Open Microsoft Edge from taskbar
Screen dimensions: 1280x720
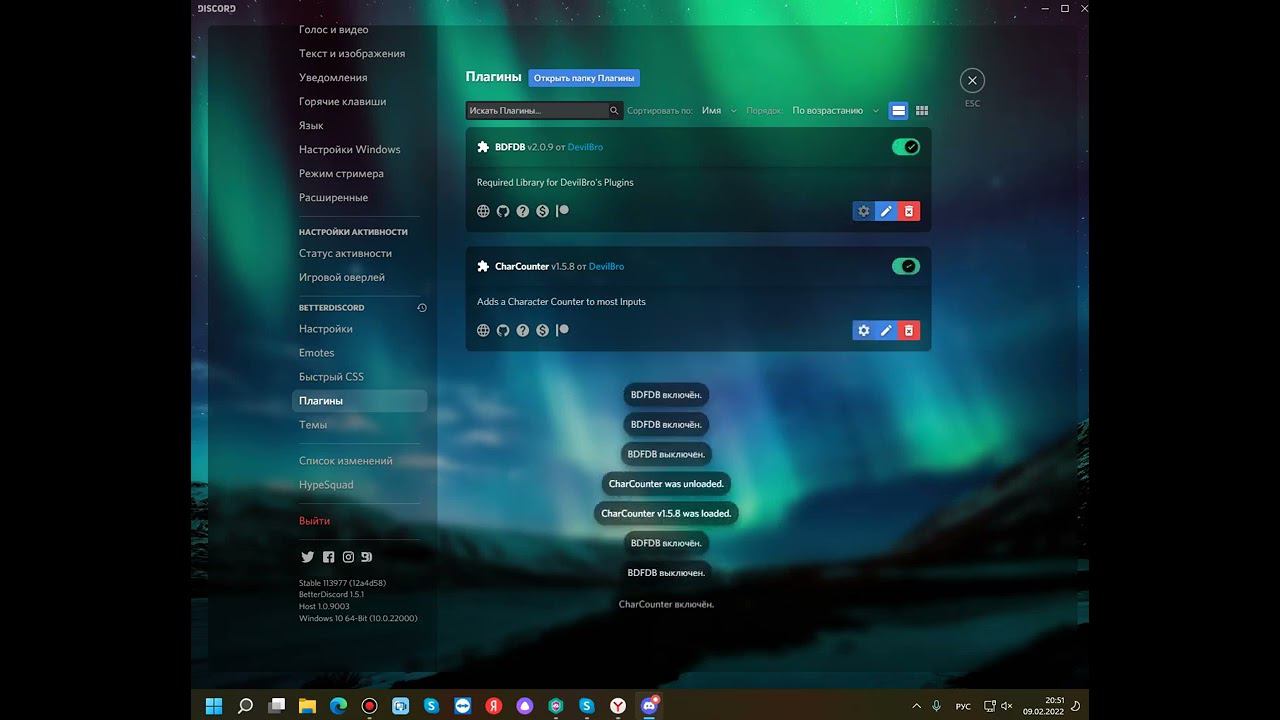point(339,706)
